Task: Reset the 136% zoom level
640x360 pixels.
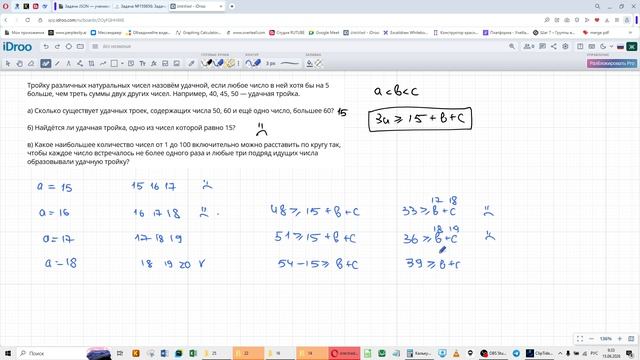Action: tap(605, 339)
